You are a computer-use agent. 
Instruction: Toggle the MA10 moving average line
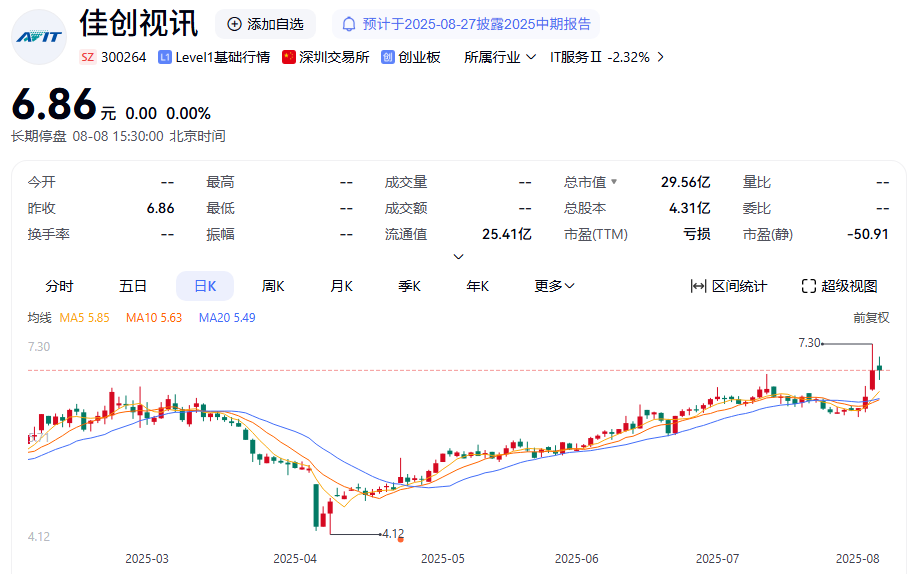pos(154,318)
